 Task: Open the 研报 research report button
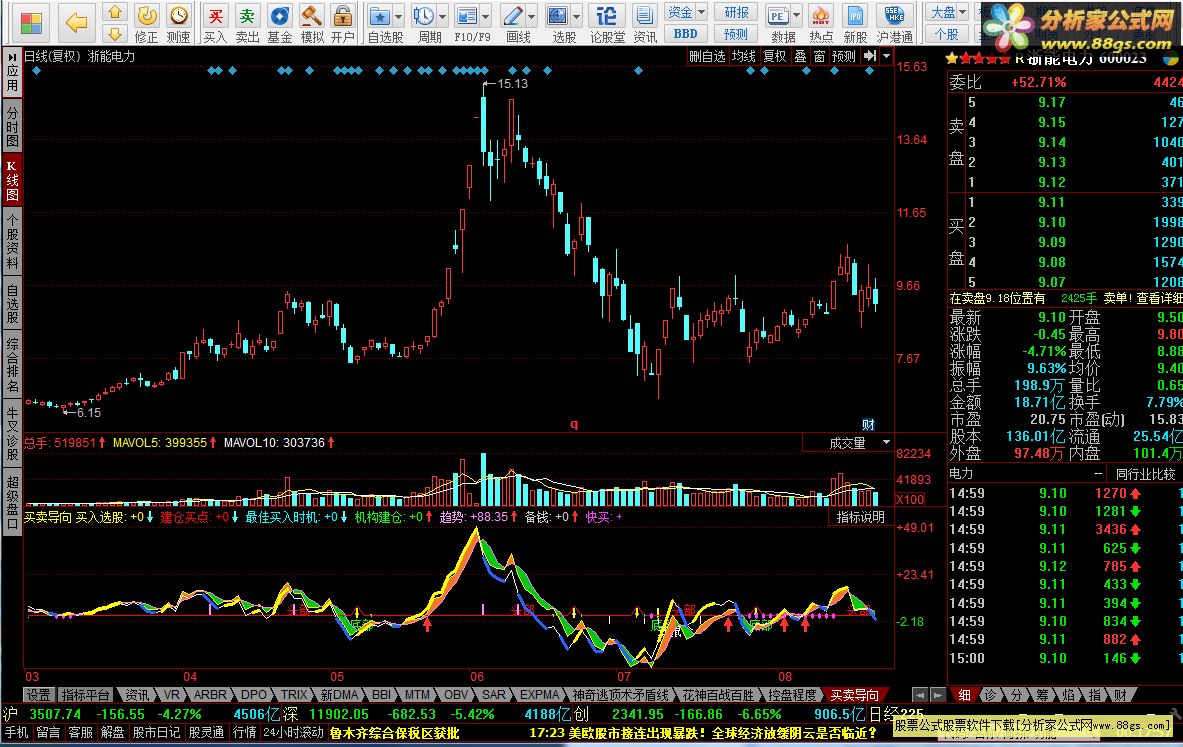click(736, 12)
